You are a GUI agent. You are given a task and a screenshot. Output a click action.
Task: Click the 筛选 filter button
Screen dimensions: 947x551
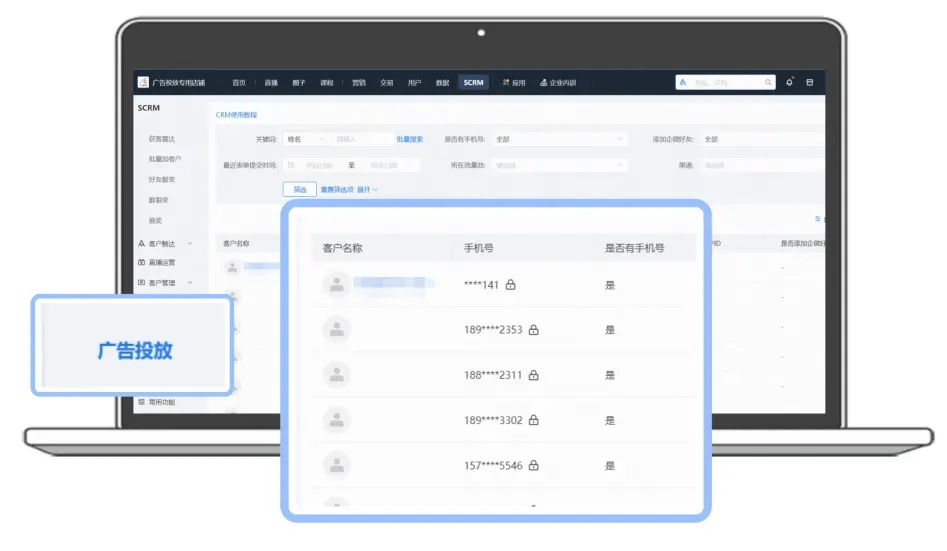pyautogui.click(x=300, y=190)
